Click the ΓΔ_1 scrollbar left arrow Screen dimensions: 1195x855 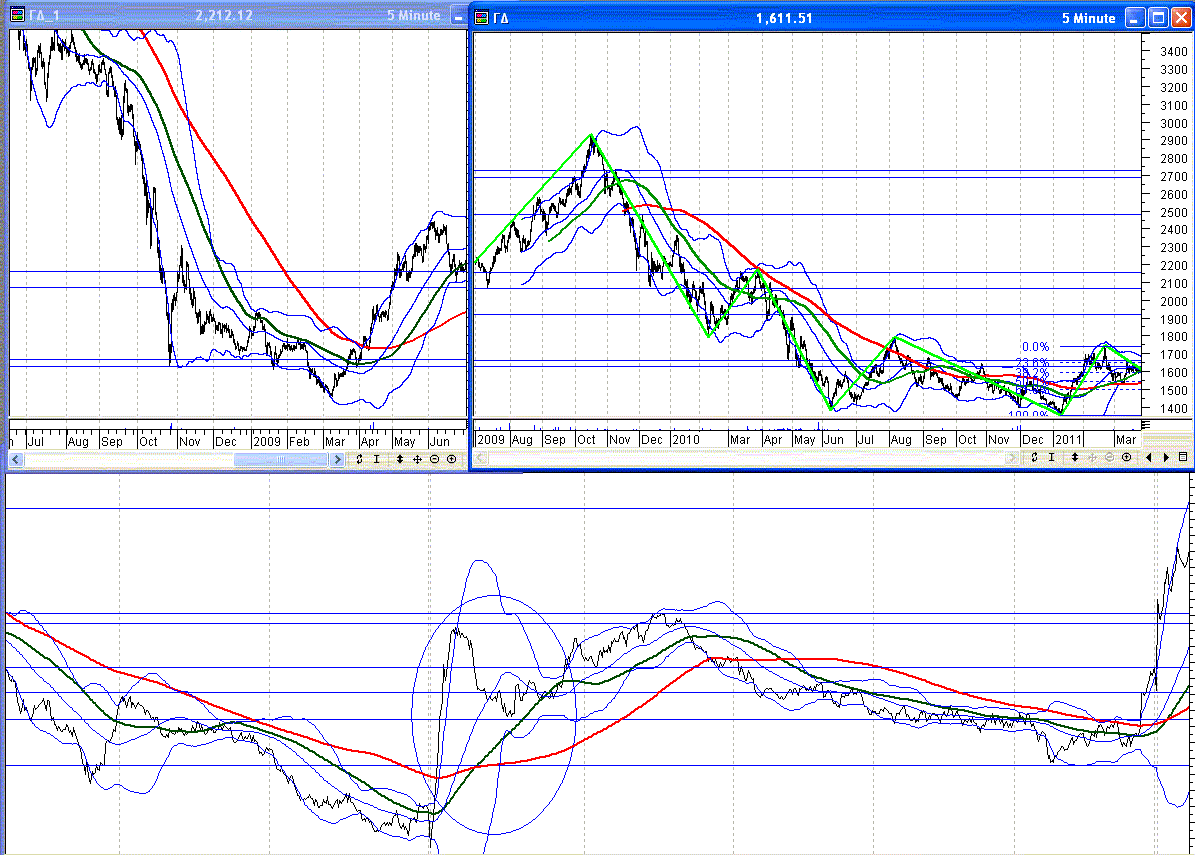[16, 459]
